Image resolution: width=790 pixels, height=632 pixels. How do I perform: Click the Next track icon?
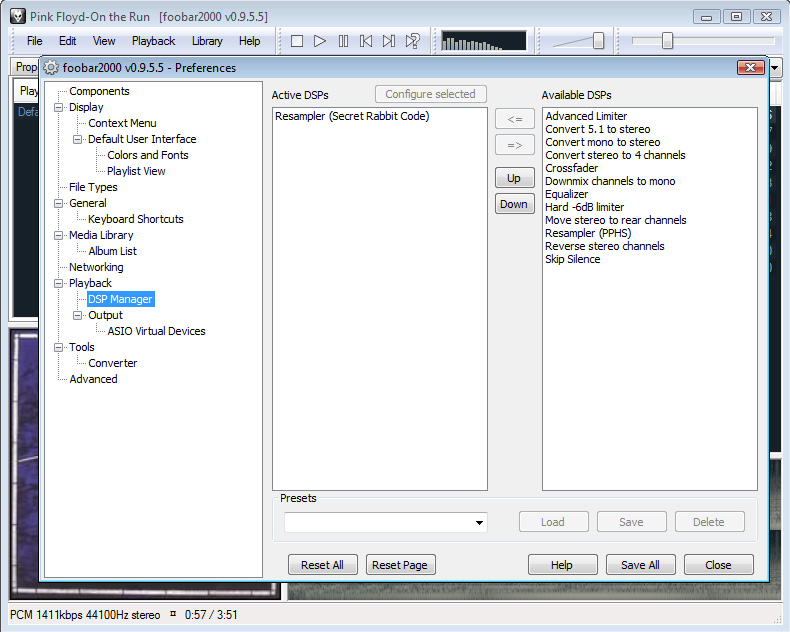pyautogui.click(x=388, y=41)
